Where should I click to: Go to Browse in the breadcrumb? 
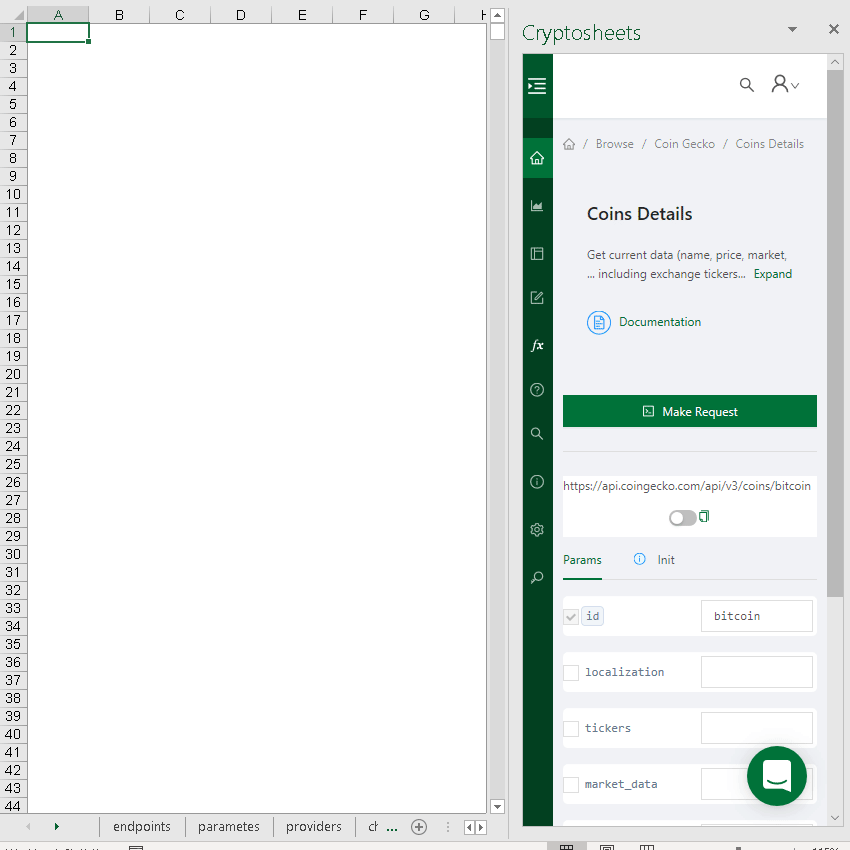click(614, 144)
